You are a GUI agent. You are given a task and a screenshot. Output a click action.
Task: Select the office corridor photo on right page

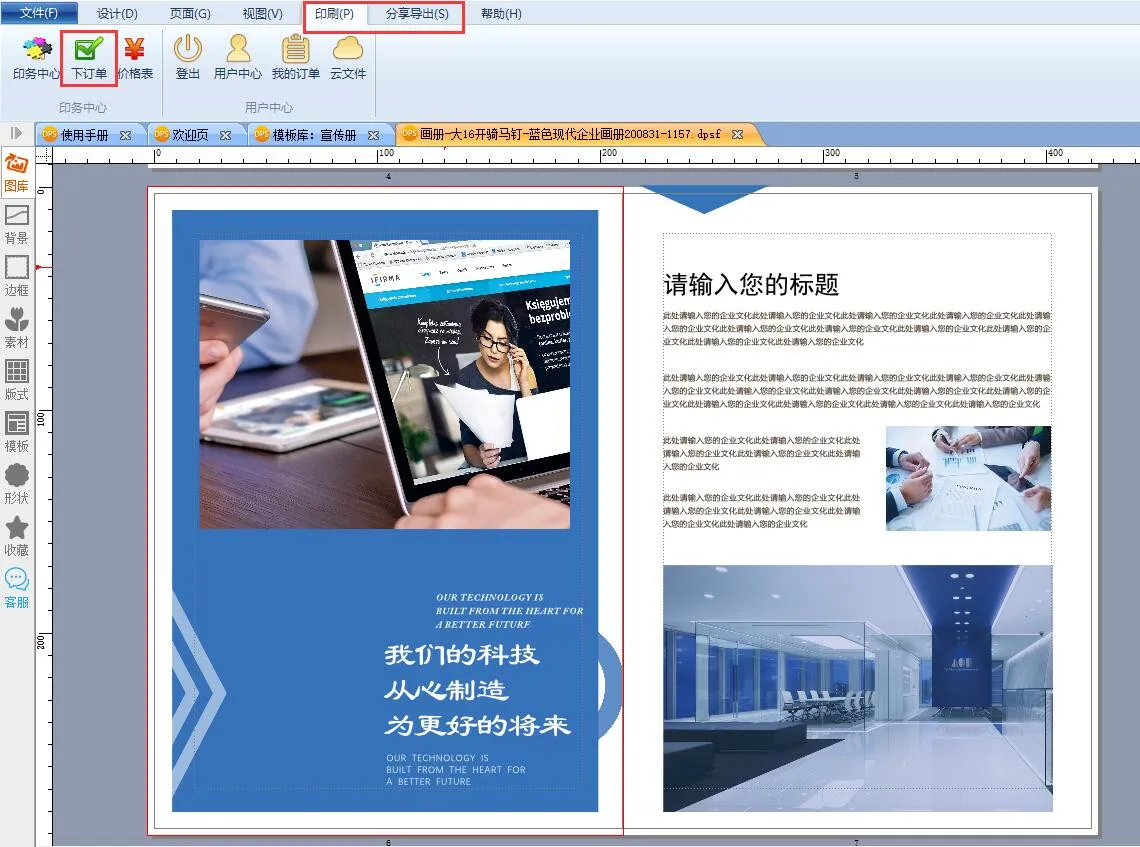coord(857,688)
